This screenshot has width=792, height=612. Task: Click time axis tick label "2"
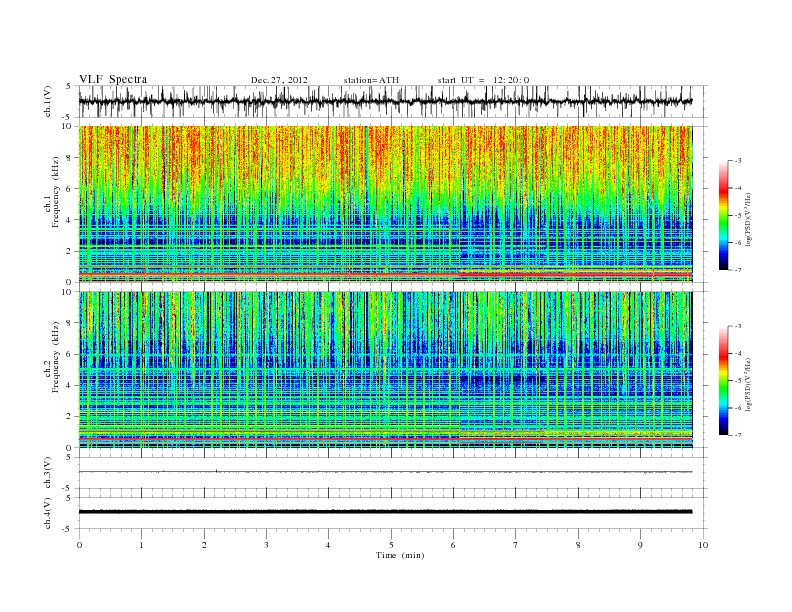tap(204, 545)
